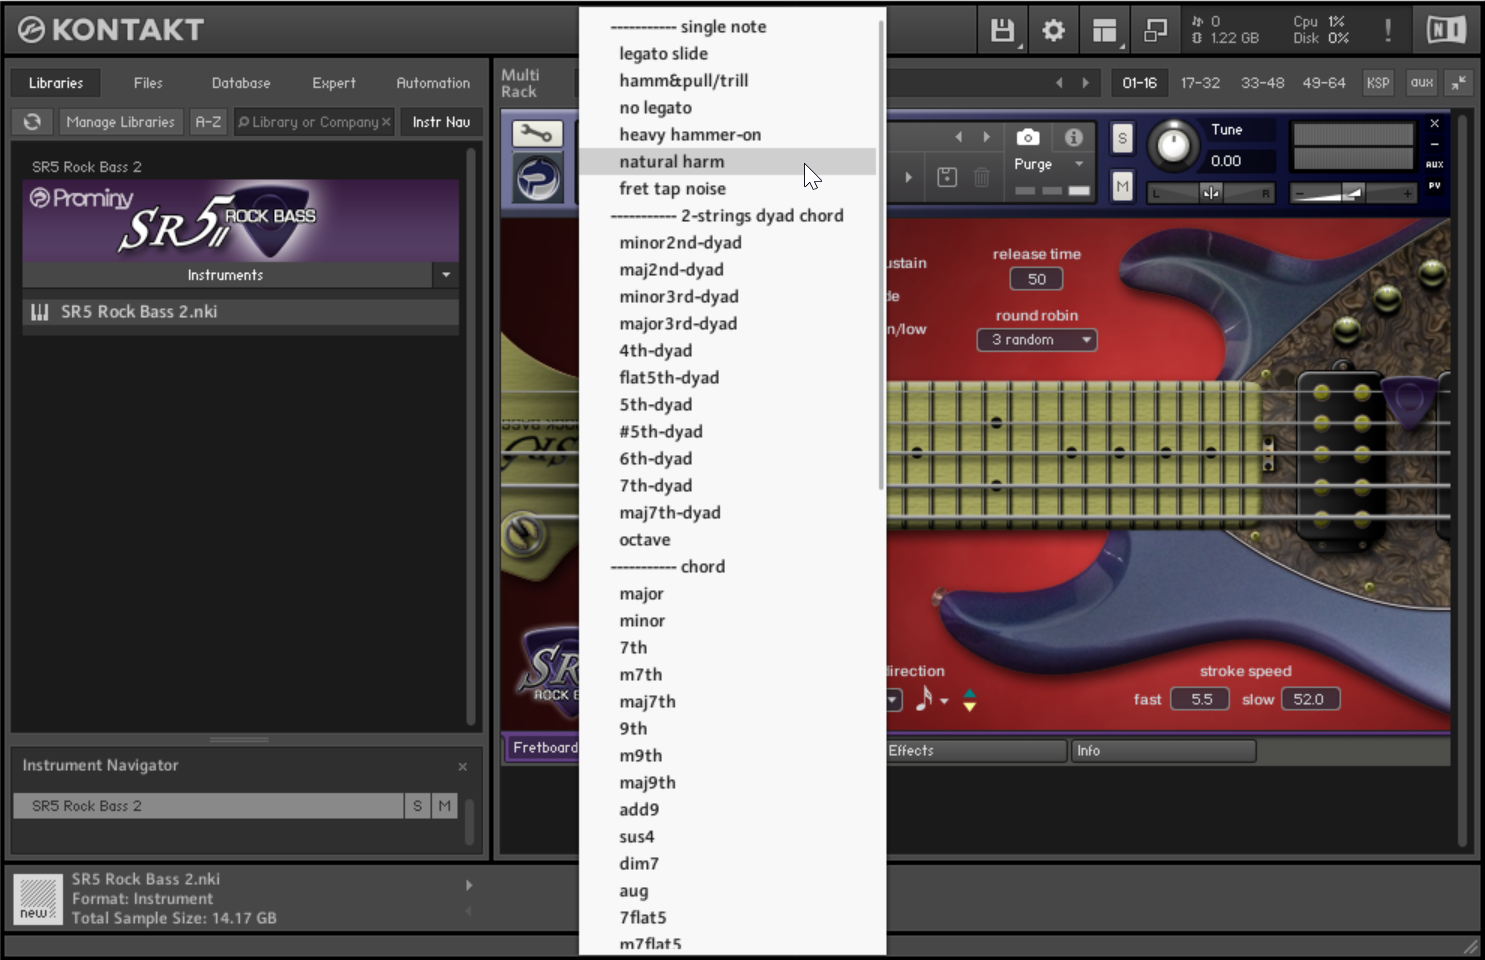The width and height of the screenshot is (1485, 960).
Task: Toggle instrument Solo S button
Action: [x=1122, y=139]
